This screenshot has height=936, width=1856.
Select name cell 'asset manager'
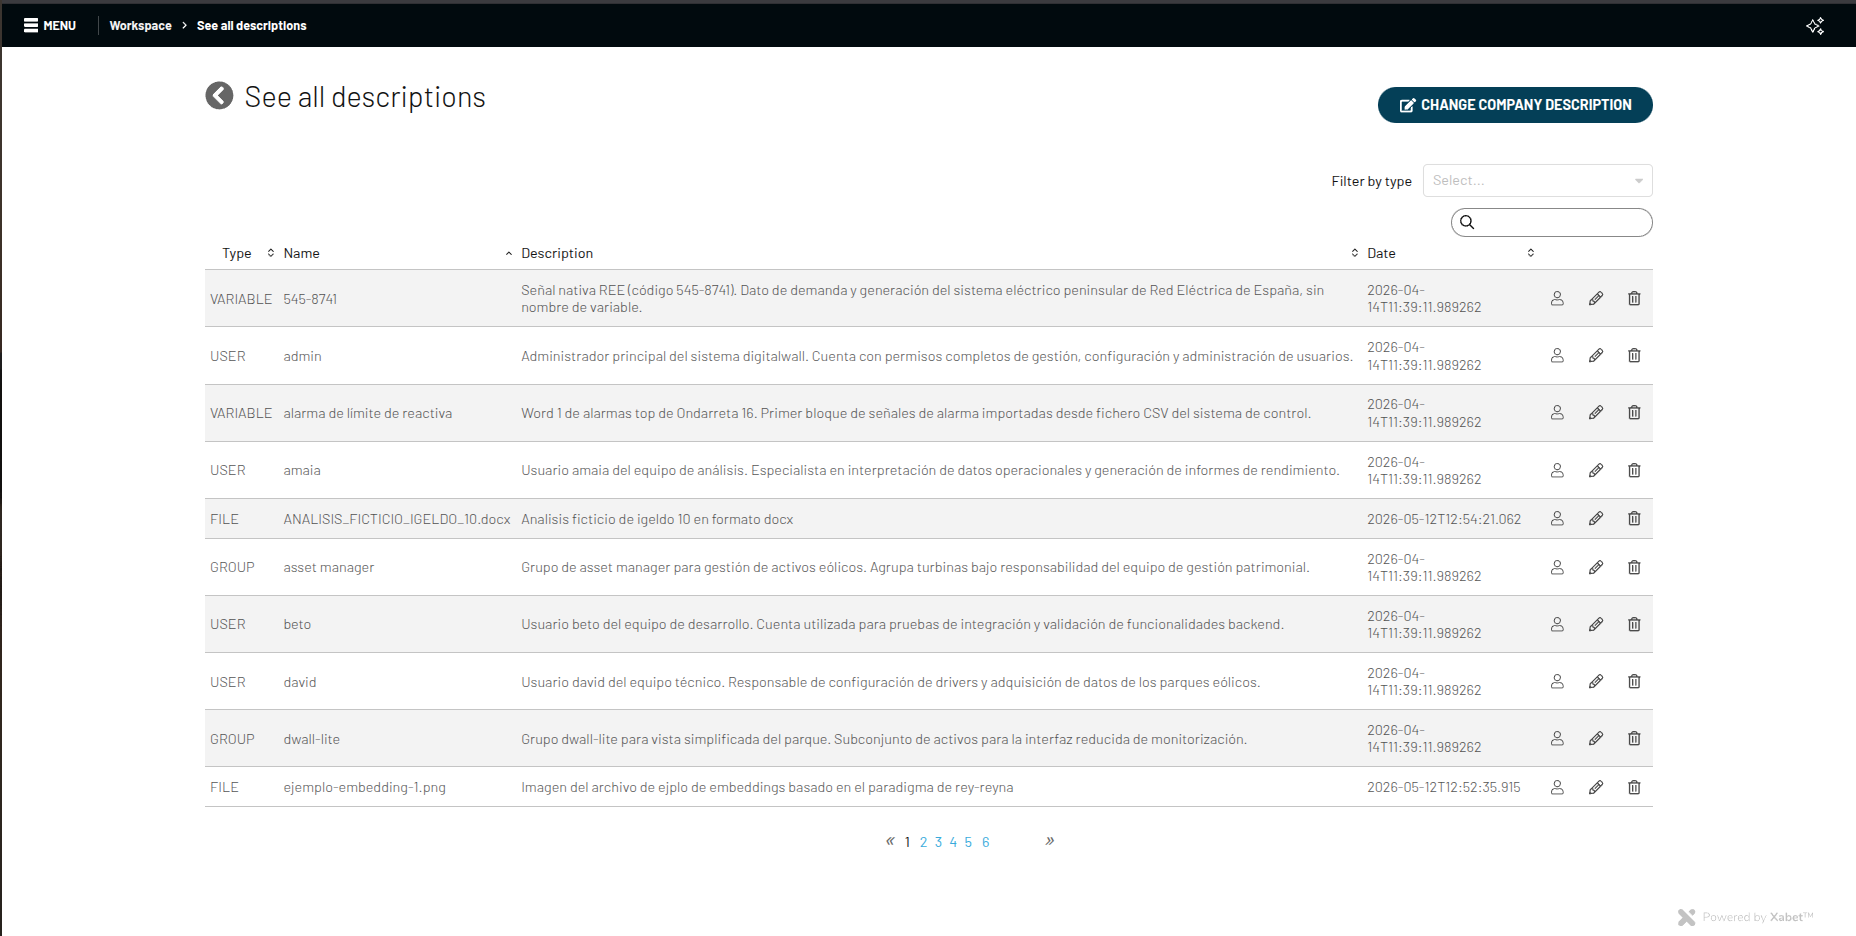tap(328, 567)
